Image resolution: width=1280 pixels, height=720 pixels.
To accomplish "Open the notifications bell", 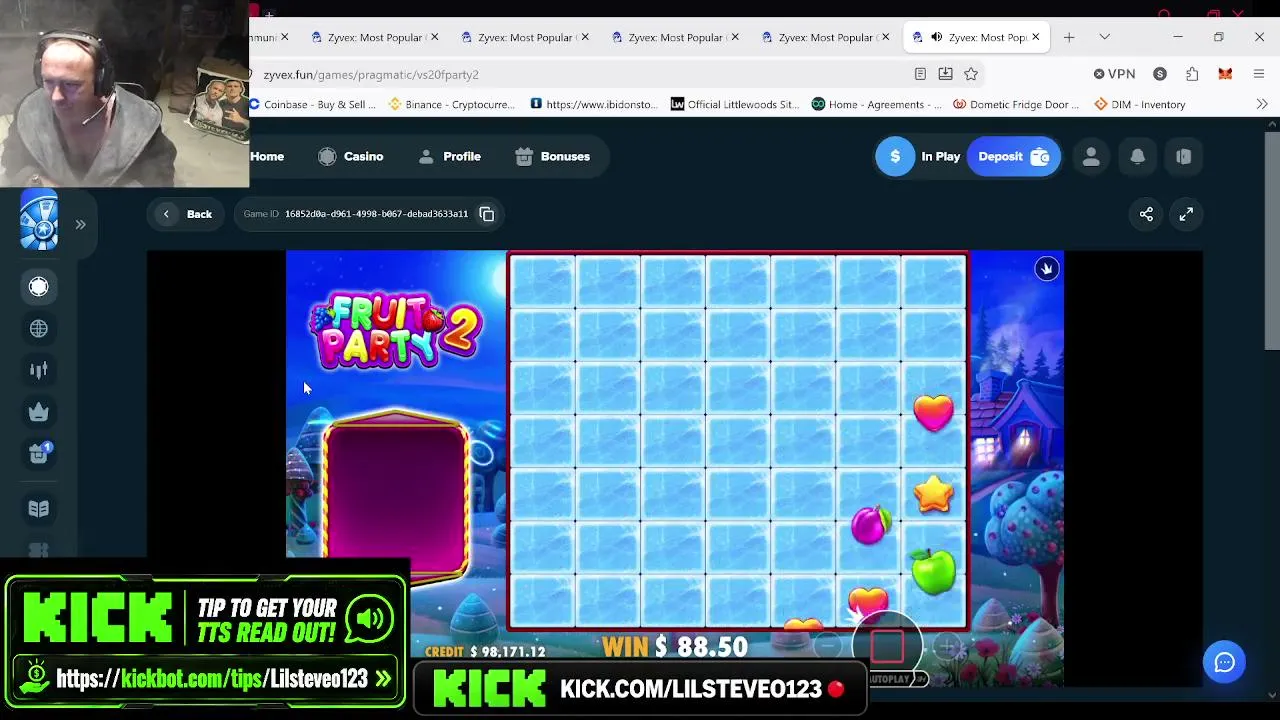I will point(1137,156).
